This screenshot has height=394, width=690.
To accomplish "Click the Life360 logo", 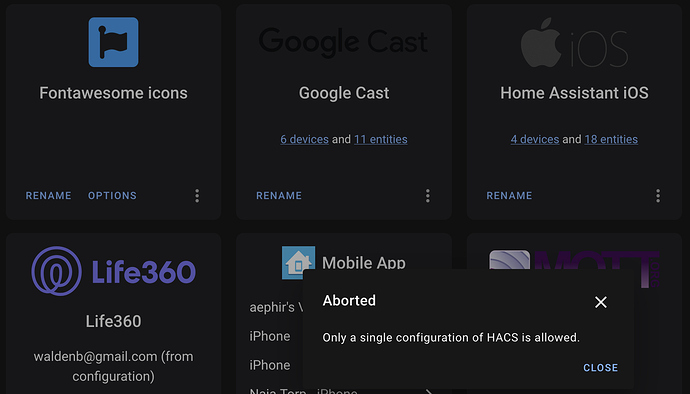I will (114, 271).
